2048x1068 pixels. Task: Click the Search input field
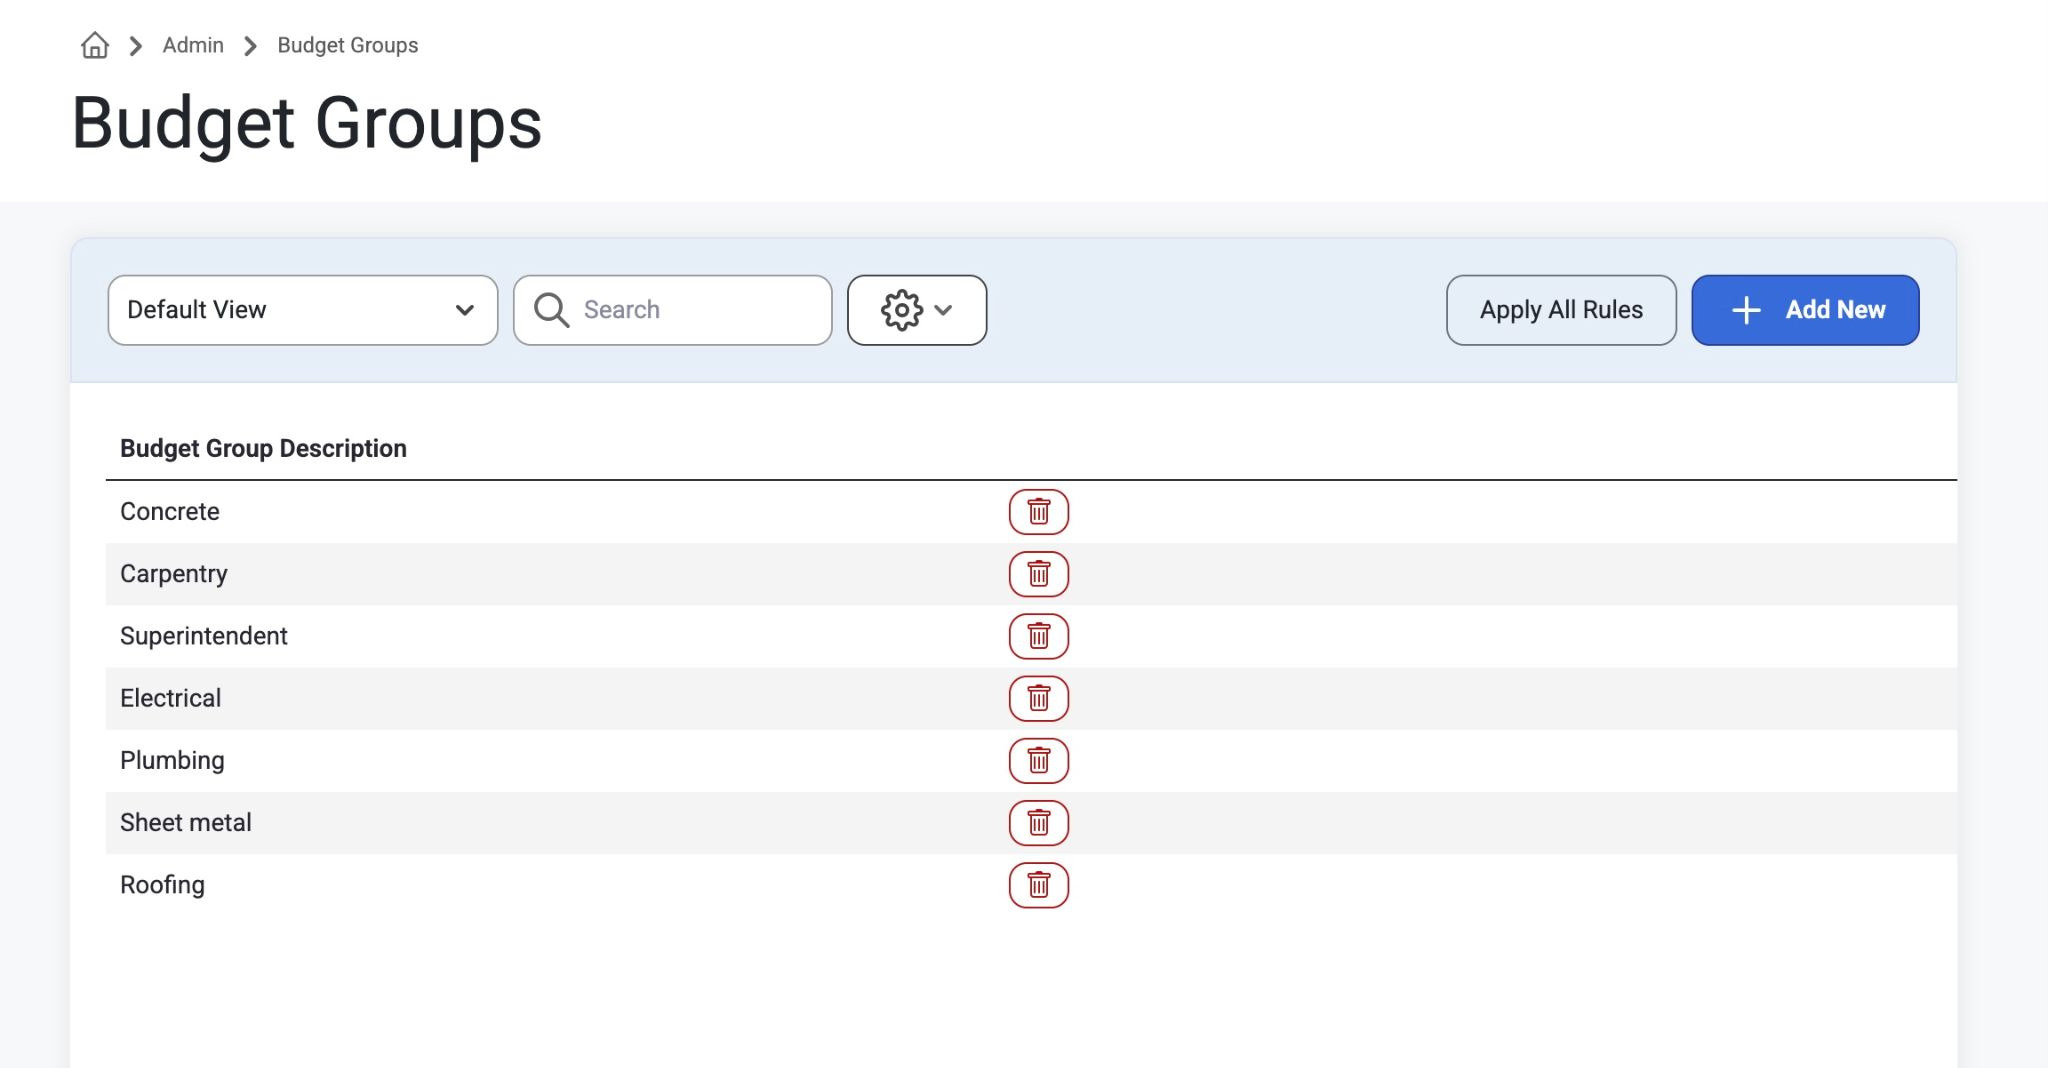click(673, 310)
